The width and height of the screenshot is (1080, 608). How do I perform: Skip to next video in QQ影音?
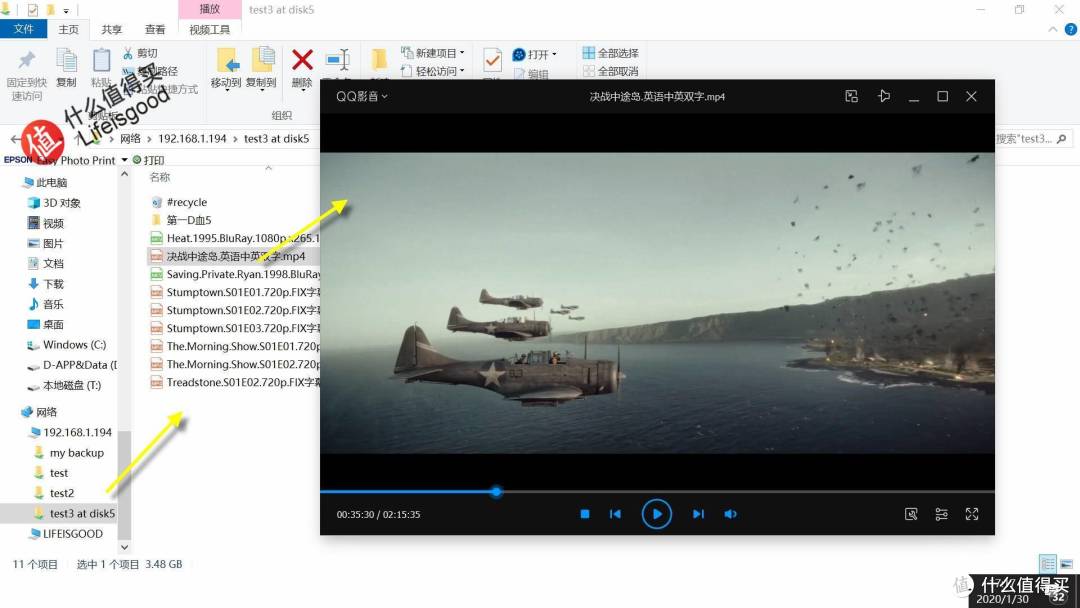(698, 514)
